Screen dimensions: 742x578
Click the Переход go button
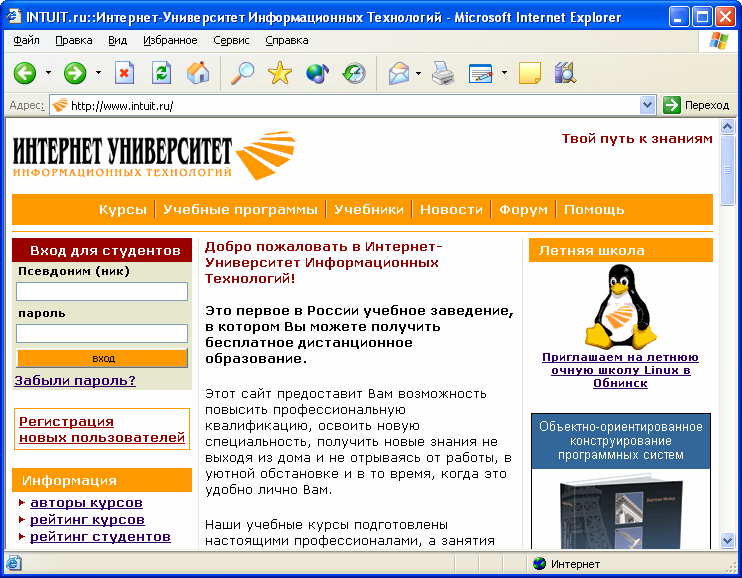click(x=696, y=105)
